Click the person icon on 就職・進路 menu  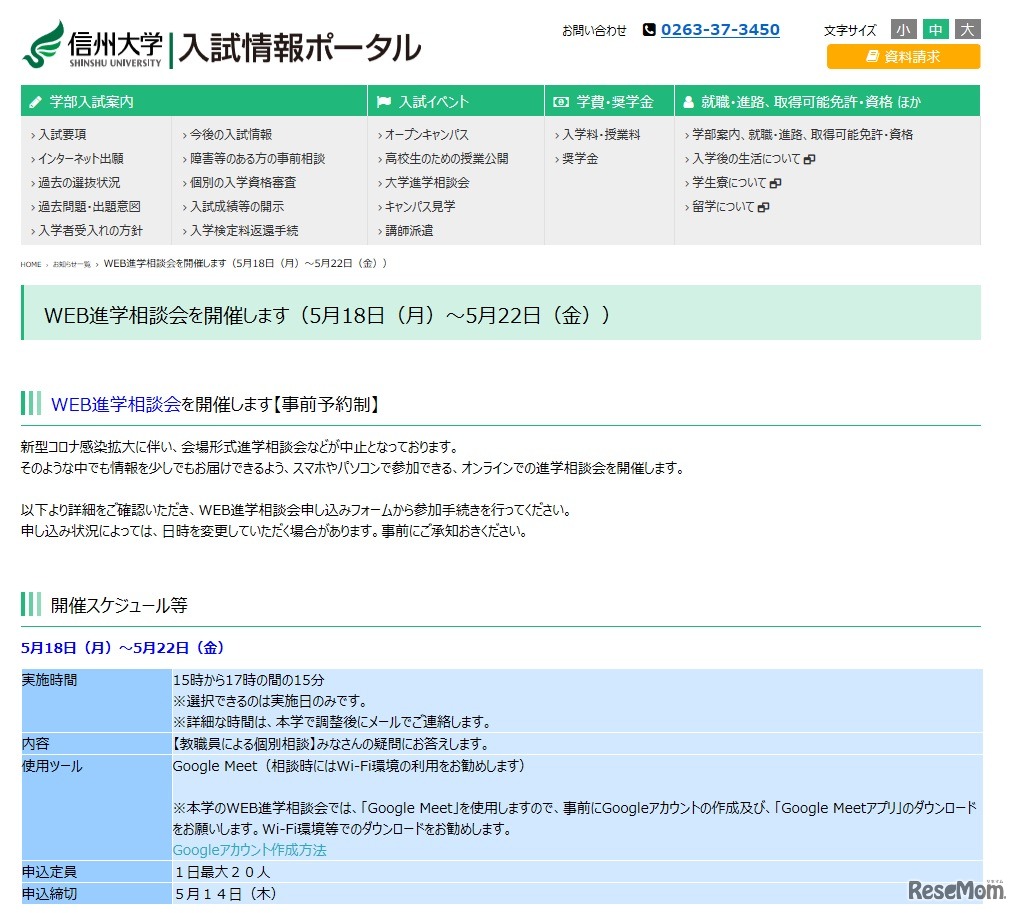(x=687, y=101)
